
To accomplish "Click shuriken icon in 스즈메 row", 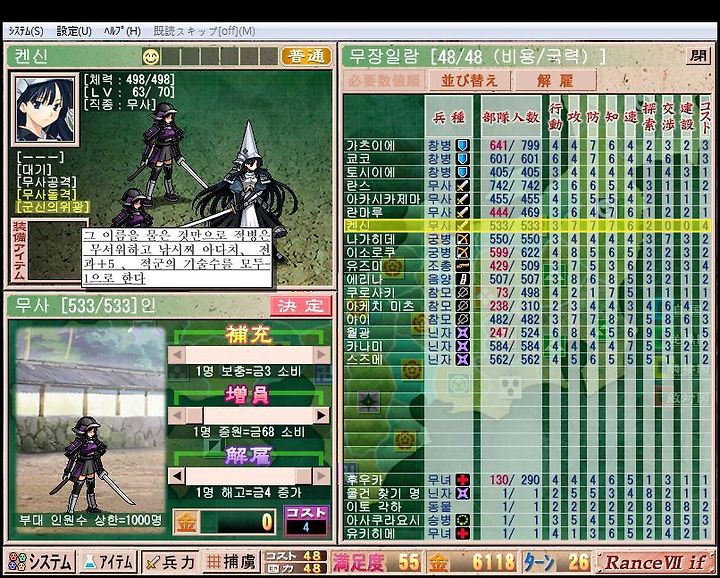I will tap(462, 359).
